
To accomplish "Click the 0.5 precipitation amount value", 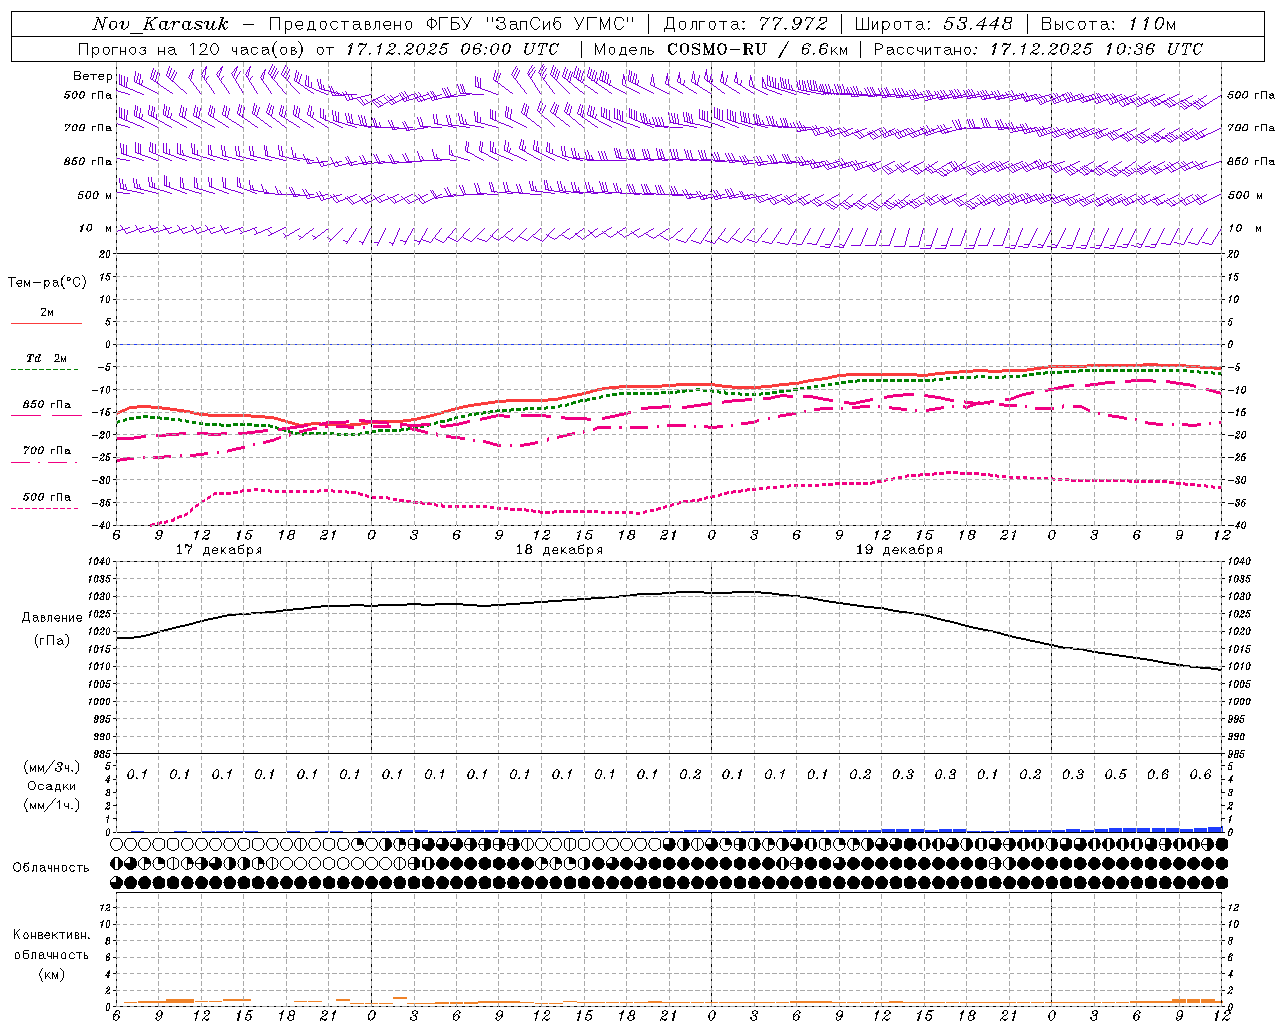I will click(1116, 775).
